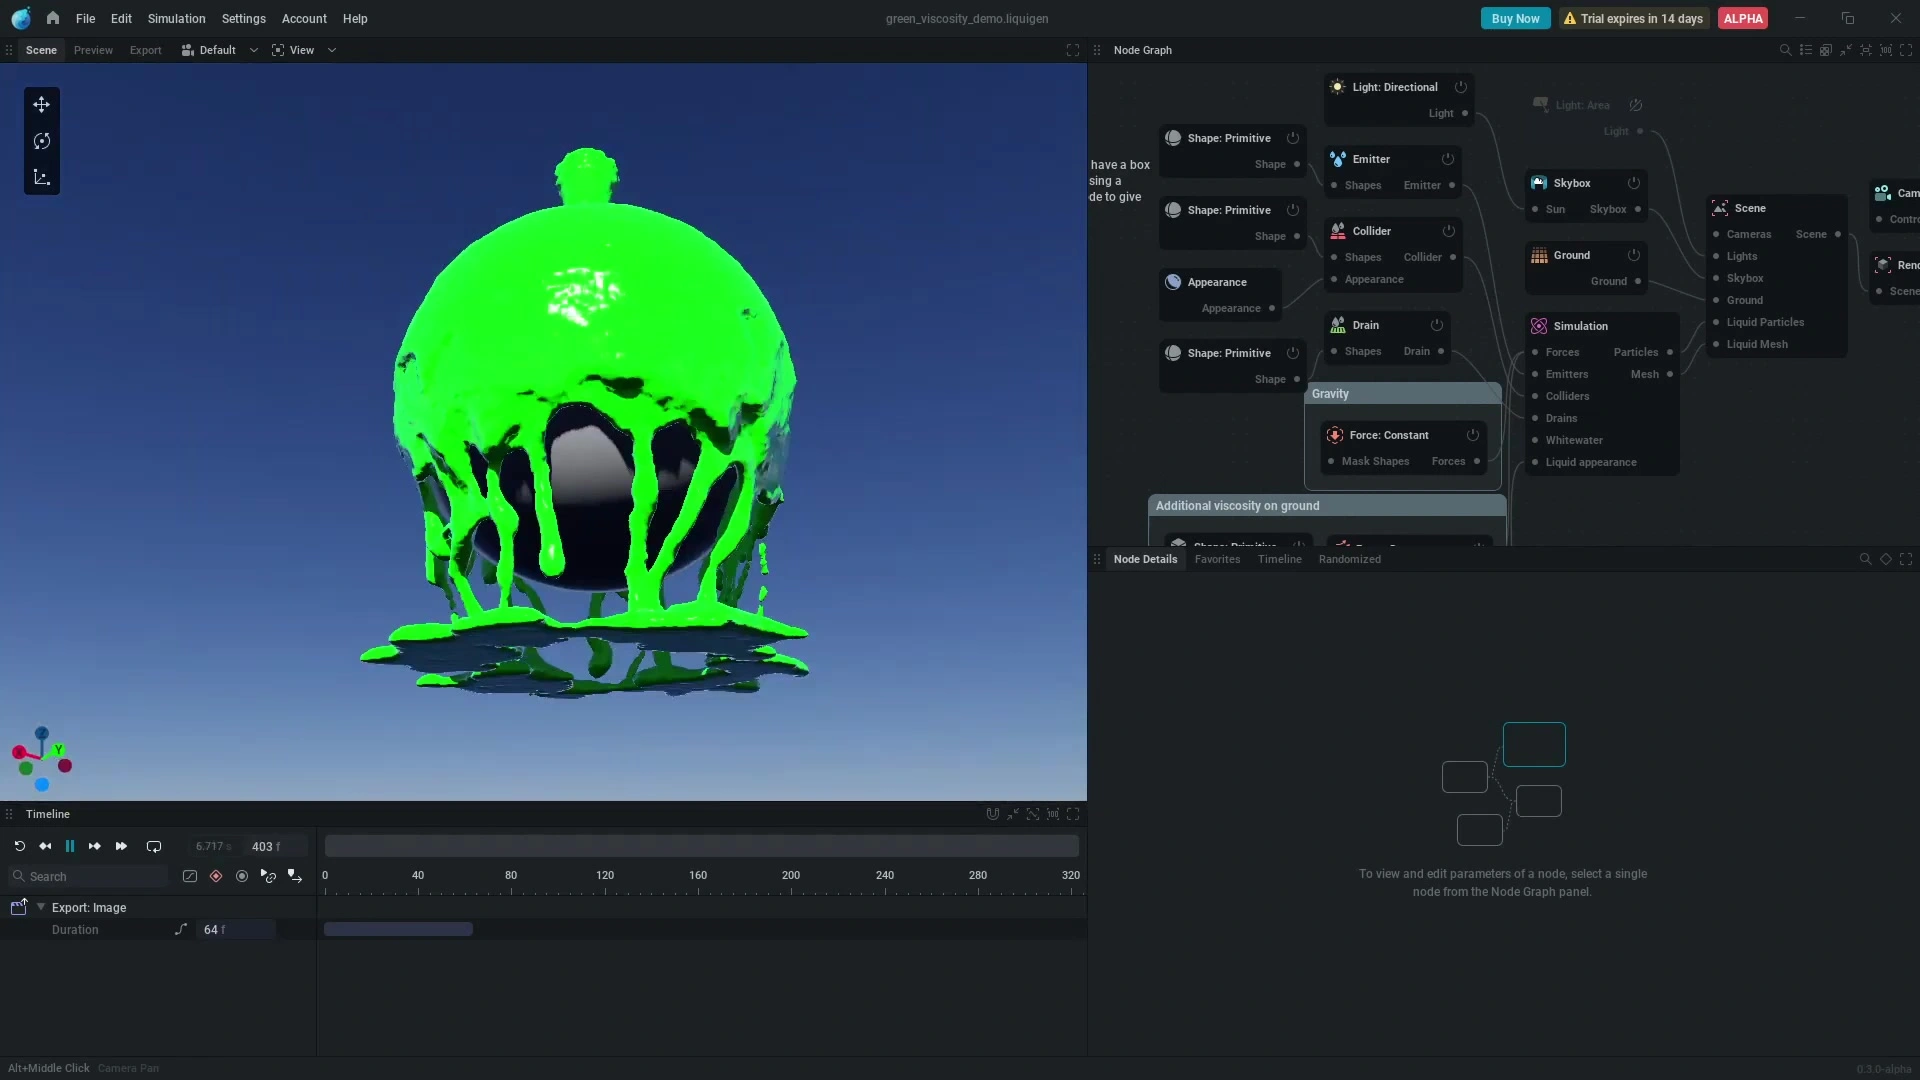Switch to the Favorites tab
The width and height of the screenshot is (1920, 1080).
[x=1217, y=559]
